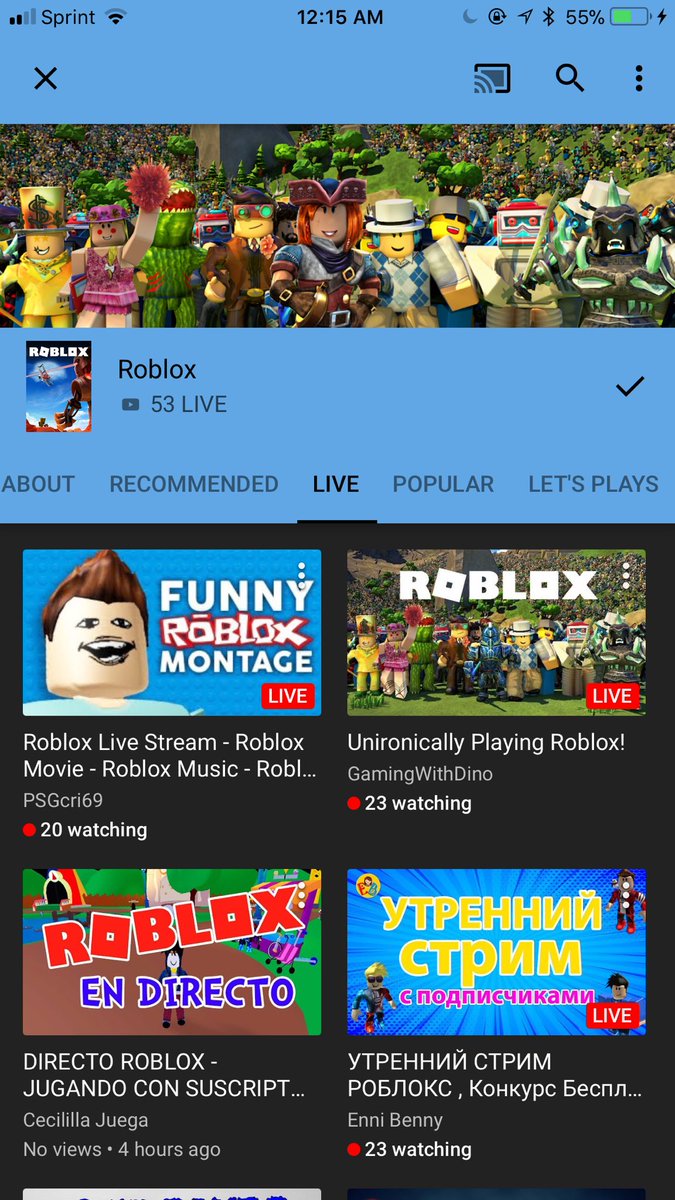Open the top bar overflow menu
The height and width of the screenshot is (1200, 675).
pos(639,78)
